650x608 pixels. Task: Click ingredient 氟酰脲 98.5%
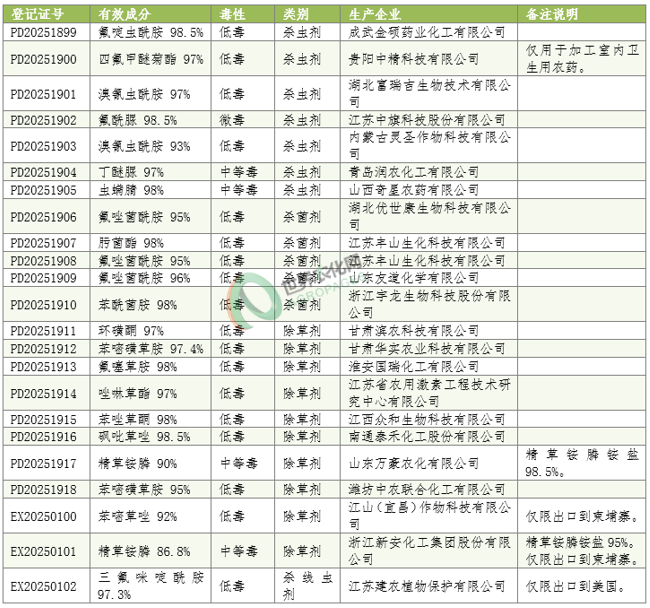click(138, 120)
